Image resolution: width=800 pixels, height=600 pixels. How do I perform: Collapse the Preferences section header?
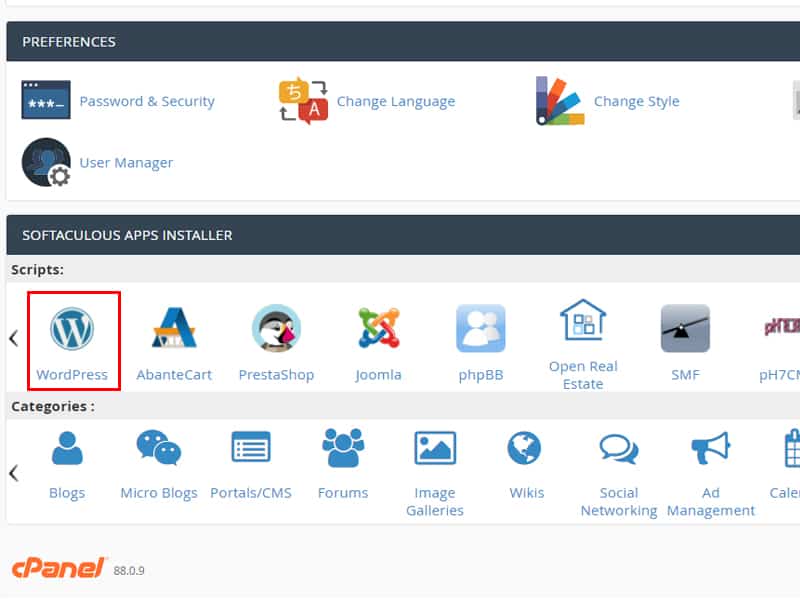(x=403, y=41)
